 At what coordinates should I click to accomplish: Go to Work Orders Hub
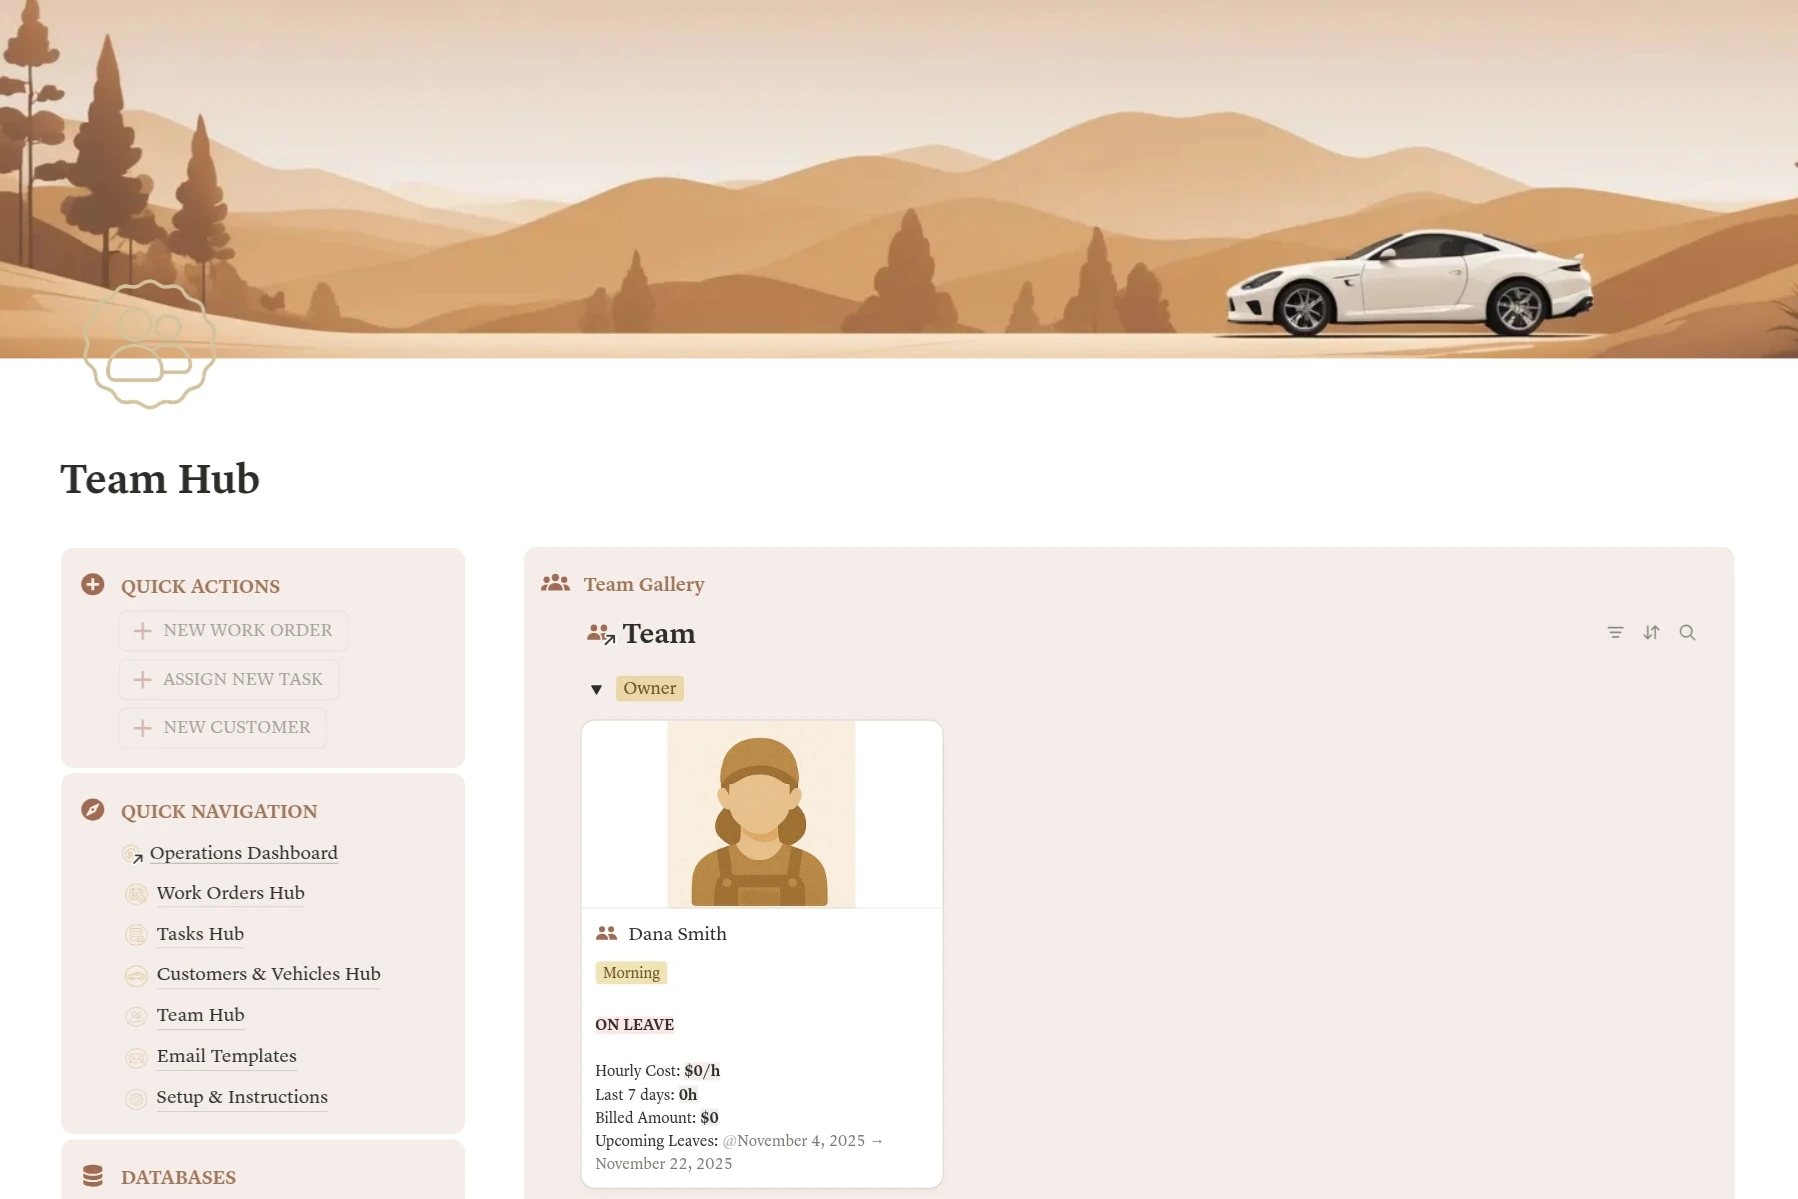(230, 893)
